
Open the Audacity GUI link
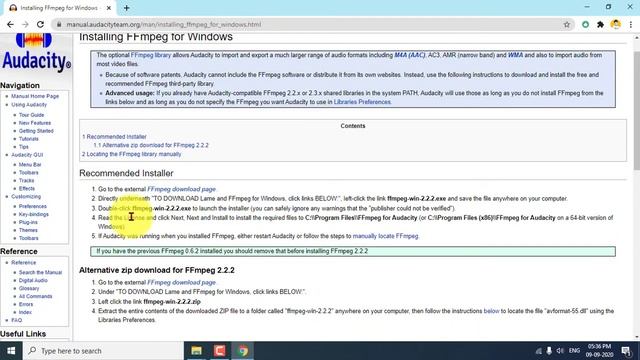click(x=27, y=155)
